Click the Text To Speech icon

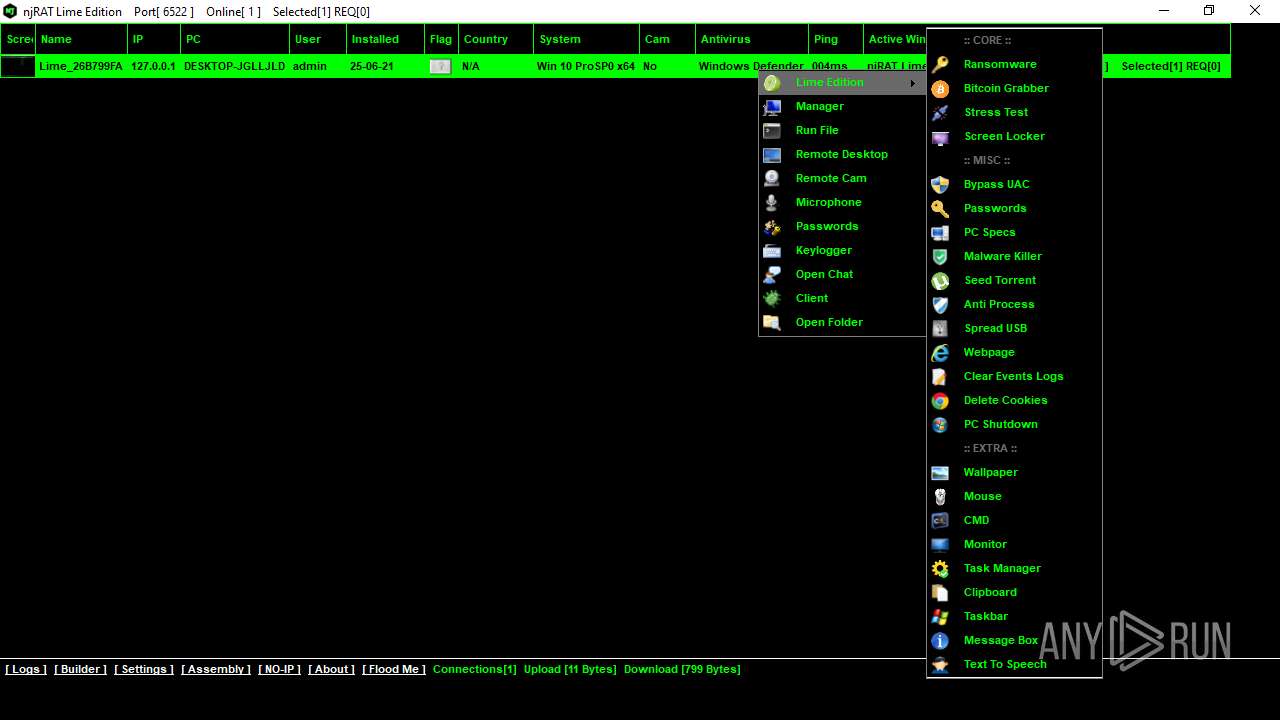tap(940, 664)
